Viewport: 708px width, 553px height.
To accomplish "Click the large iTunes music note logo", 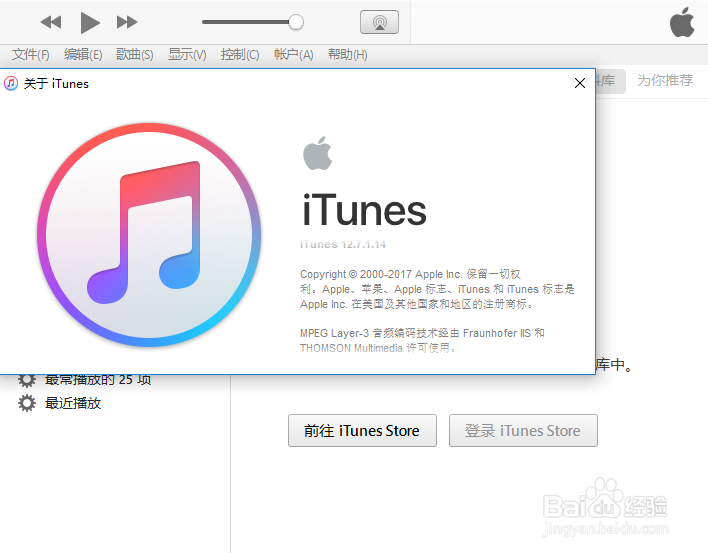I will point(149,235).
